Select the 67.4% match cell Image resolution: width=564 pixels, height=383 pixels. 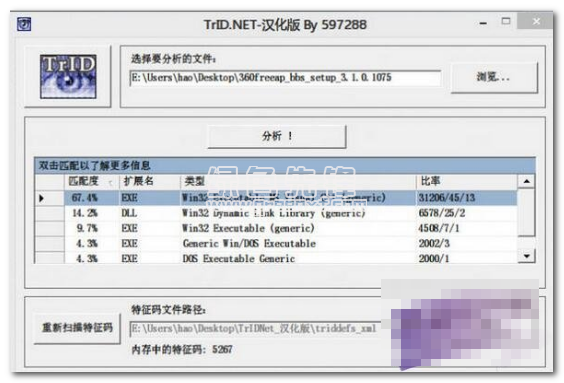click(x=91, y=198)
